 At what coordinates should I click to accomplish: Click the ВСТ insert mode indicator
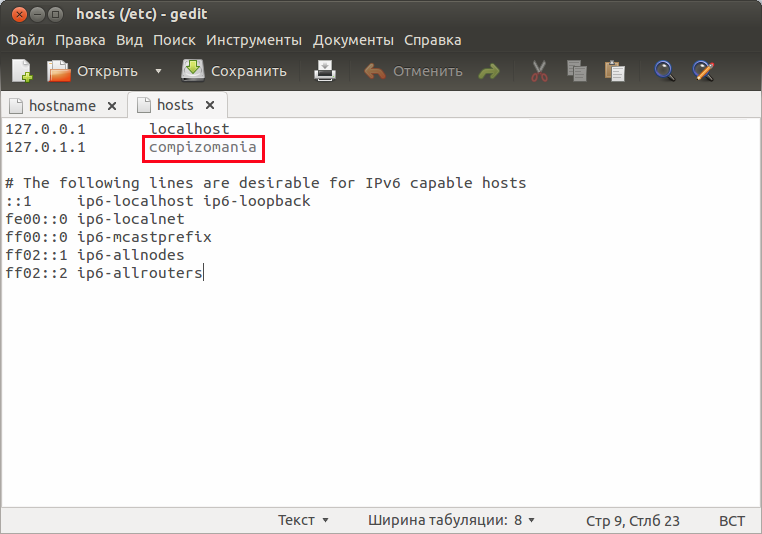click(731, 521)
